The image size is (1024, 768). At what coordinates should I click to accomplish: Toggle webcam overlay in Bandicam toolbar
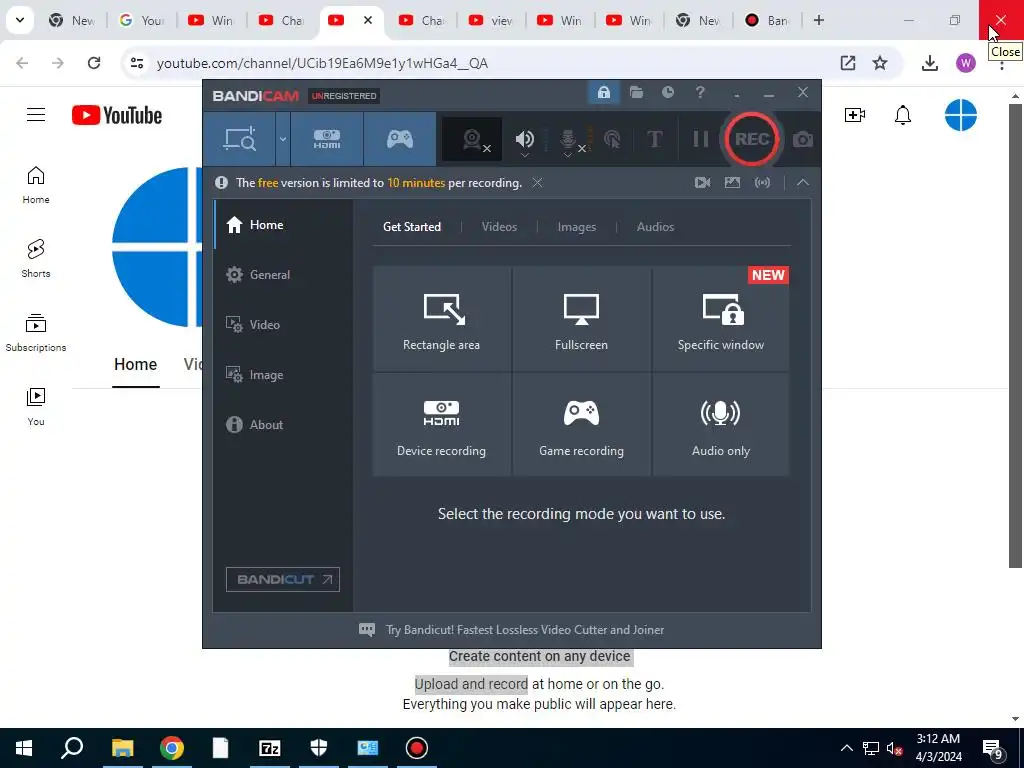472,139
